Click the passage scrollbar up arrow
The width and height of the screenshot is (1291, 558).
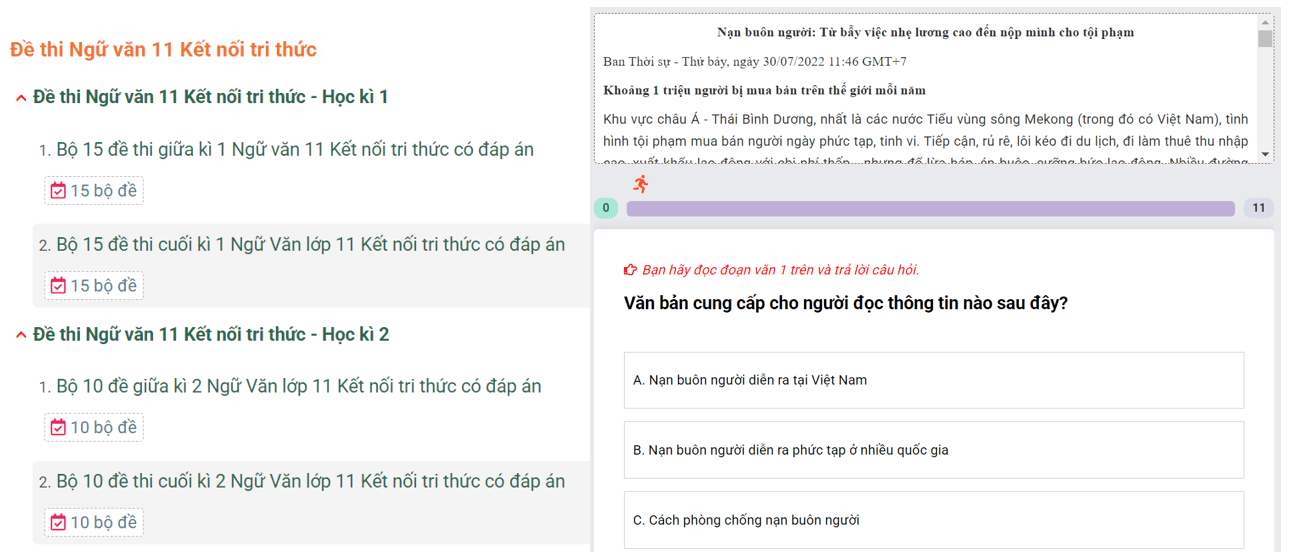[1265, 21]
